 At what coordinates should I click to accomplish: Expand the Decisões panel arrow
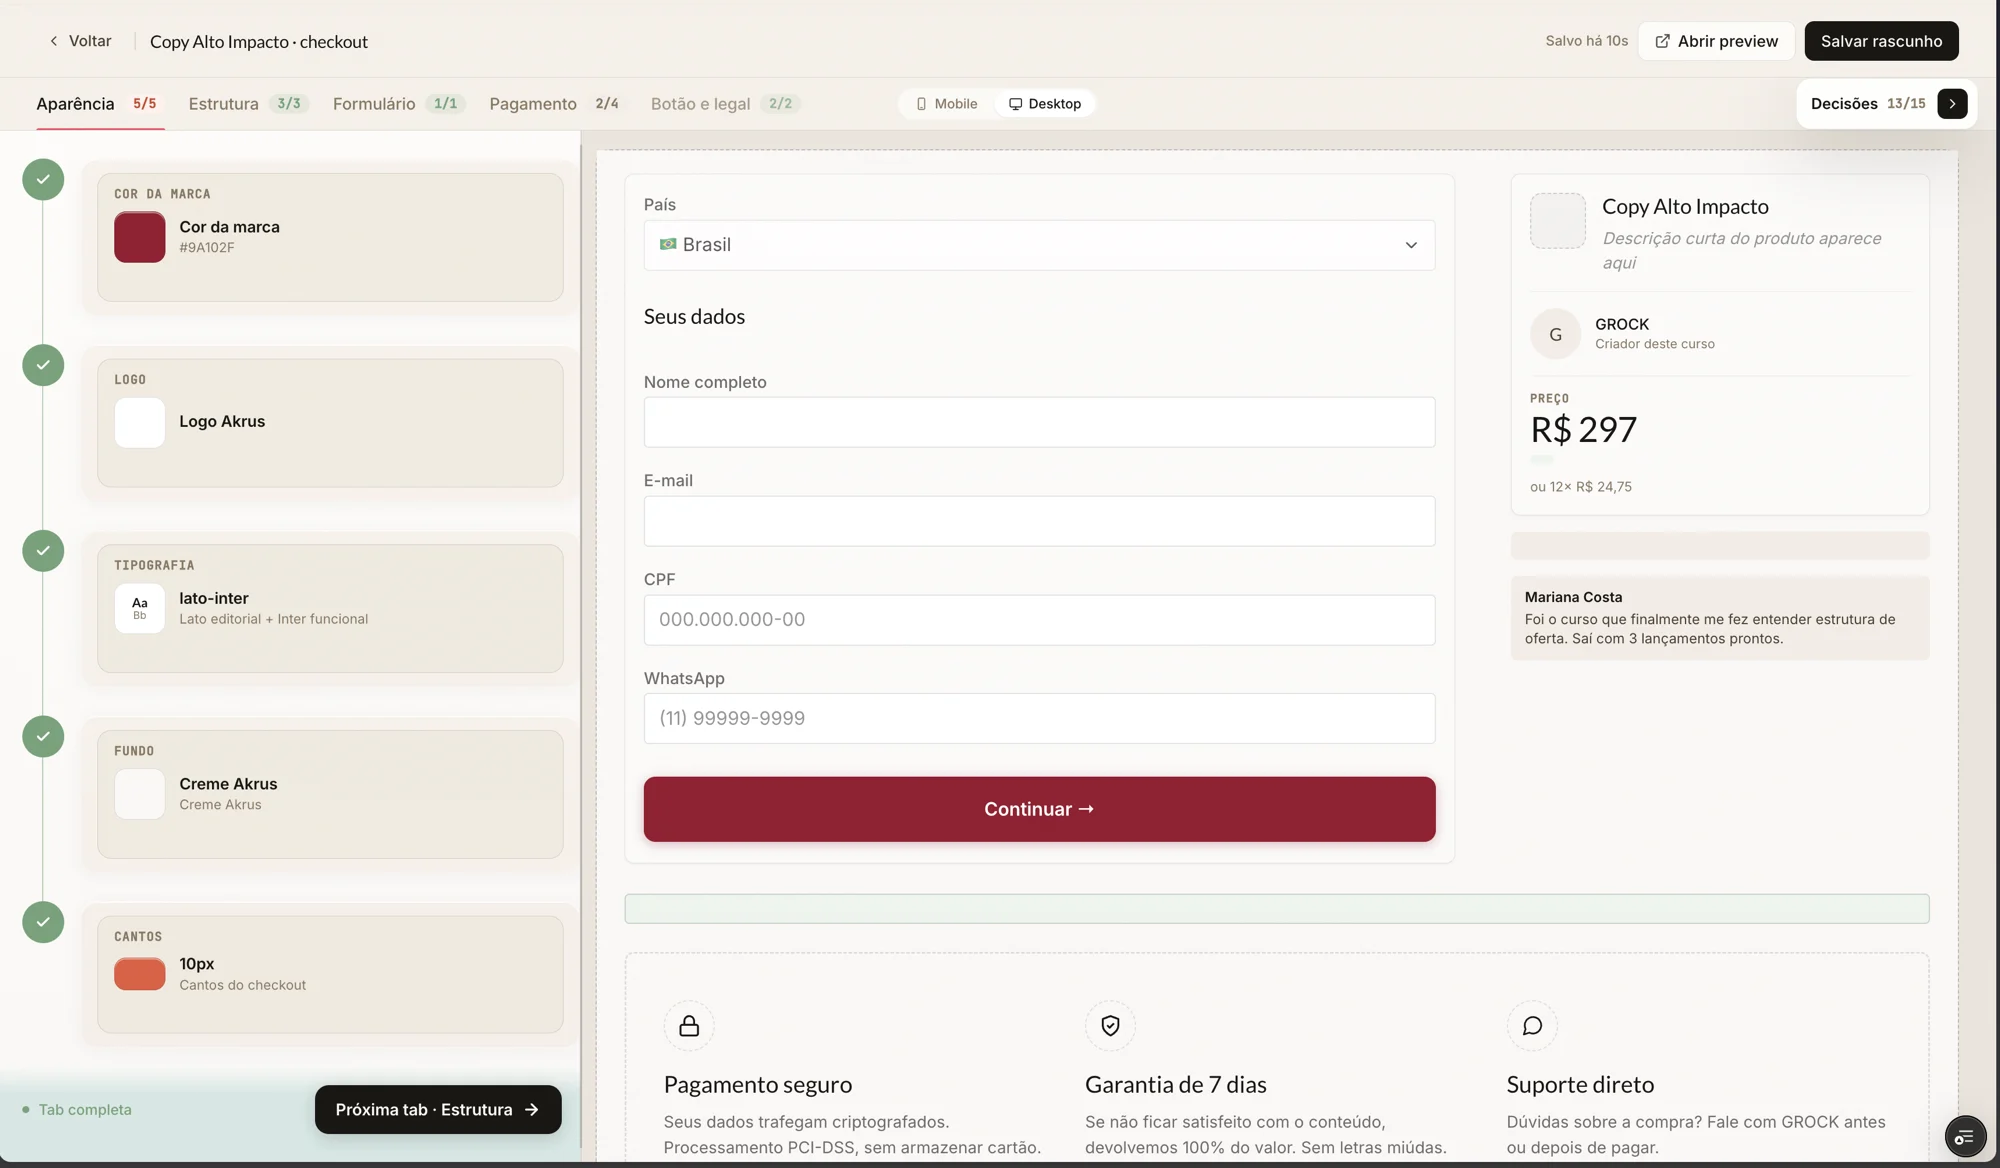(1952, 104)
